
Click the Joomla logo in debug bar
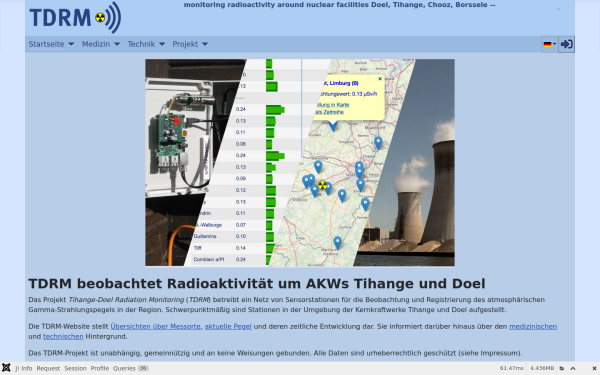tap(6, 368)
